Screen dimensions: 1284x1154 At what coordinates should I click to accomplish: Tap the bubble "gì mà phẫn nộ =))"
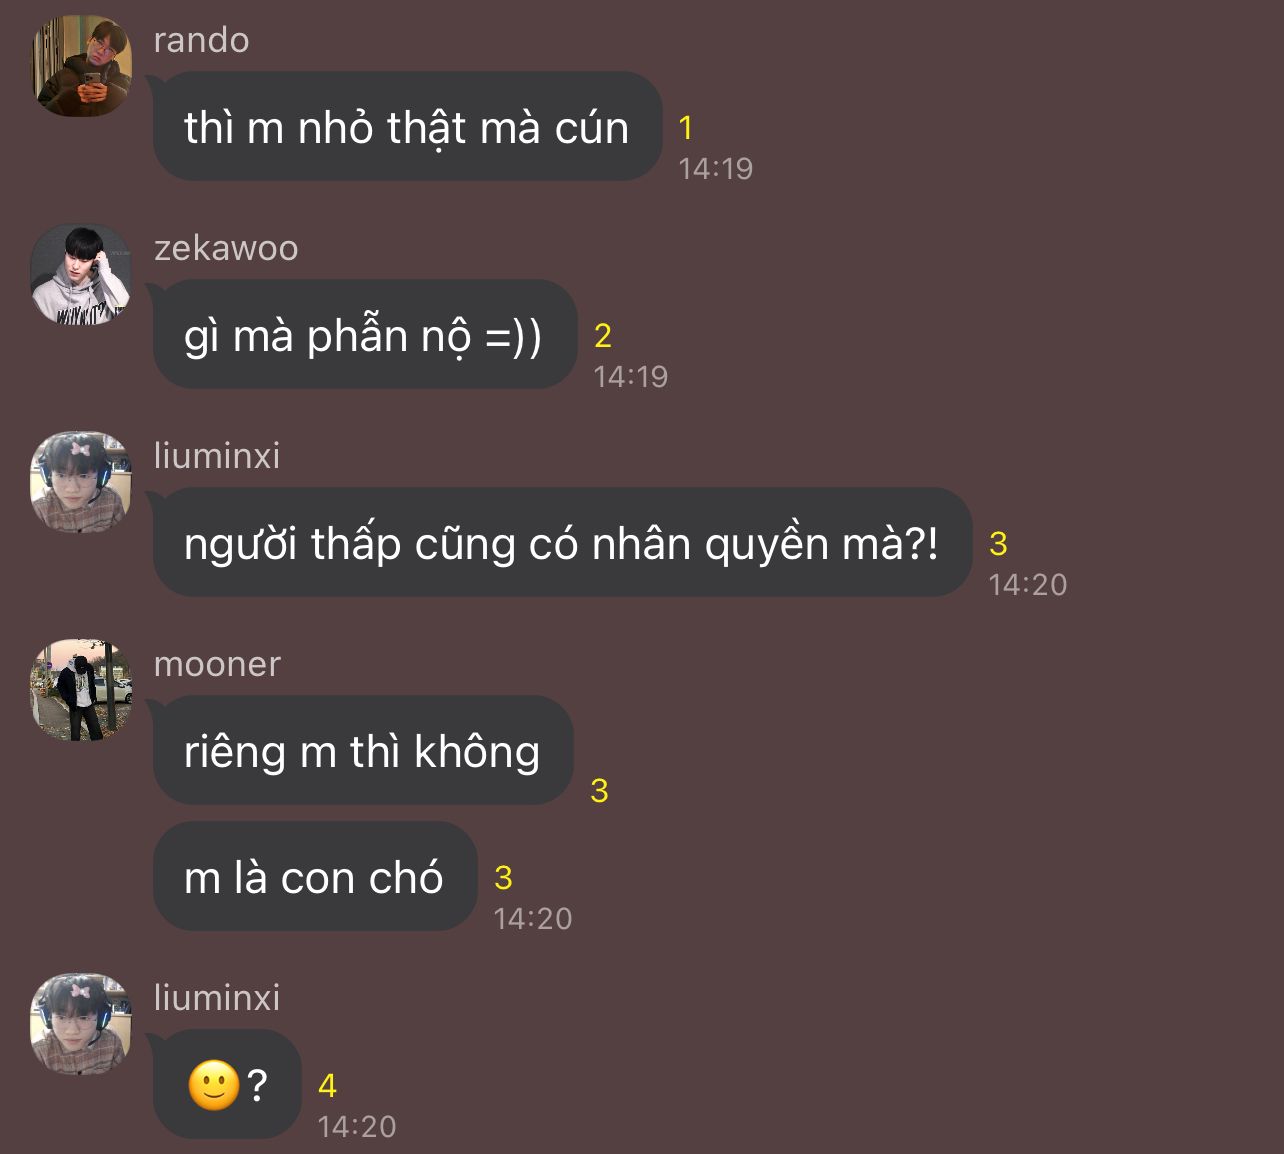point(365,335)
